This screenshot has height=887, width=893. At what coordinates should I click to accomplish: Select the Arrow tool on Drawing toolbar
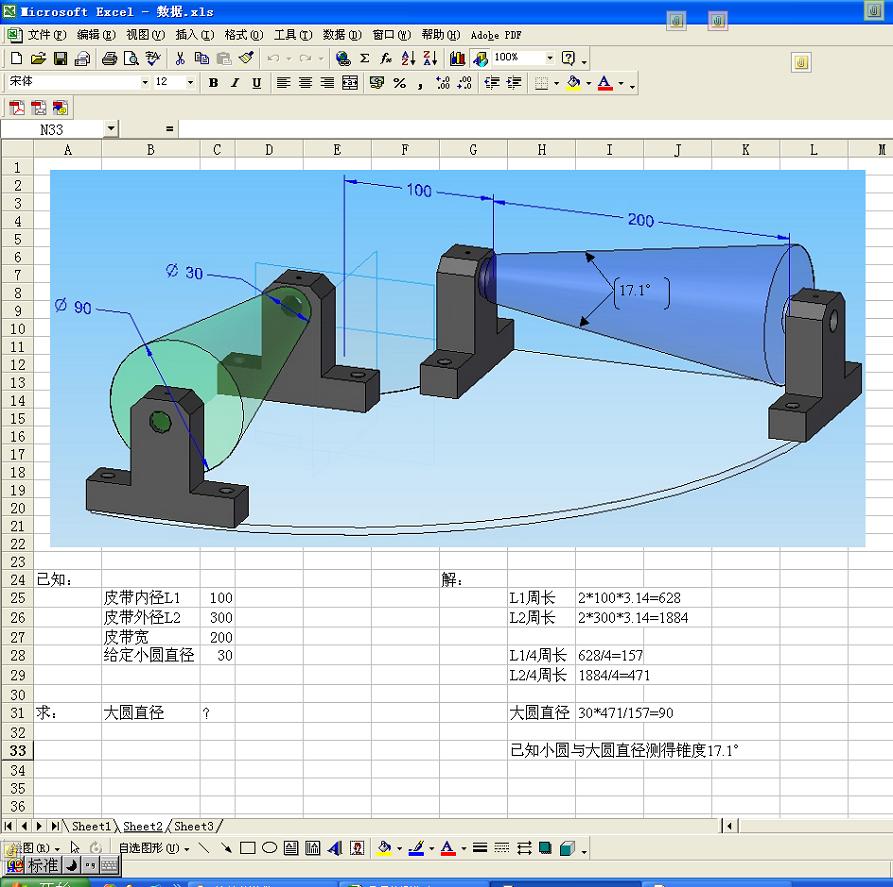click(x=226, y=848)
